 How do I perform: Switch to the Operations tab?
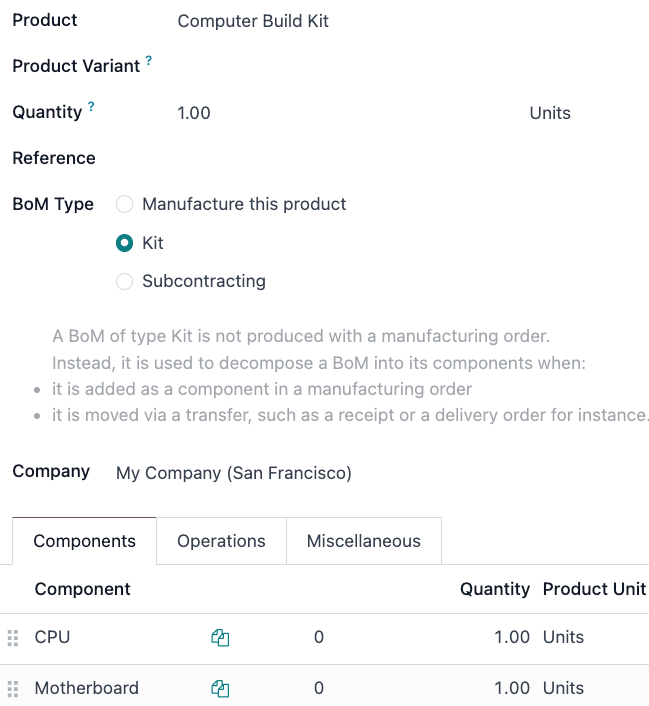pyautogui.click(x=221, y=542)
